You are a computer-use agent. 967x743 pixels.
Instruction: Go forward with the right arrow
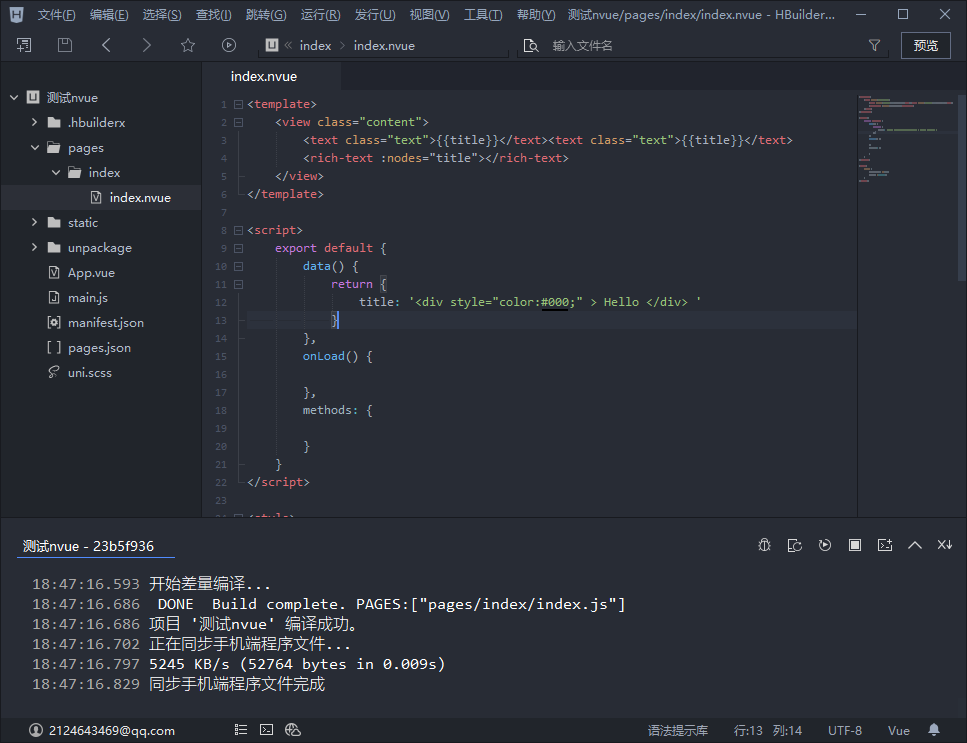pyautogui.click(x=147, y=45)
